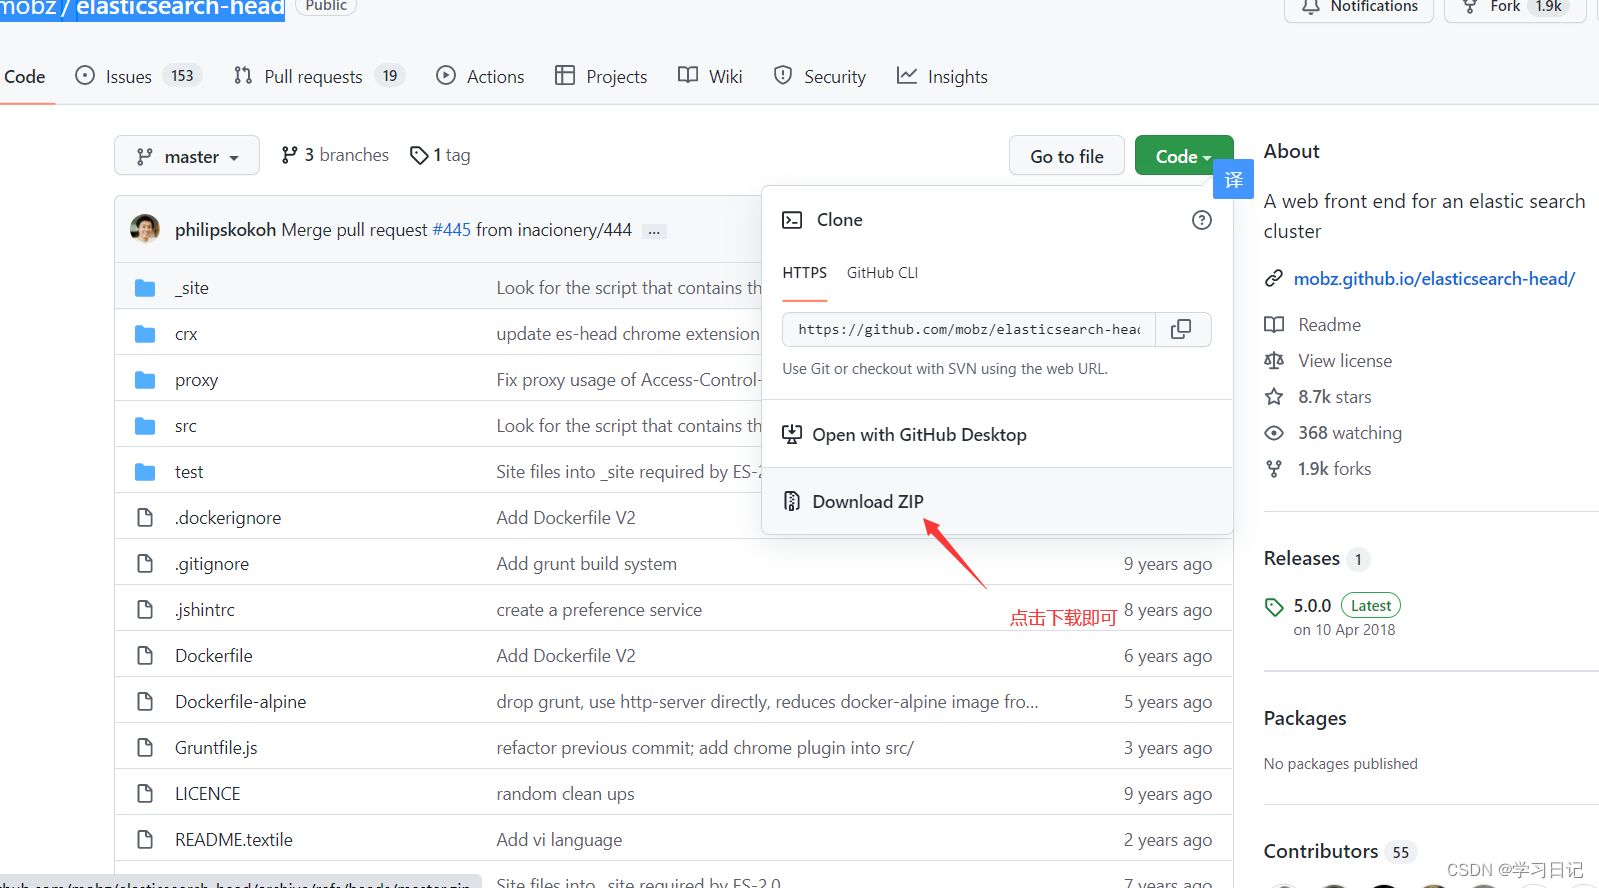Open the .dockerignore file
The image size is (1599, 888).
pos(228,518)
